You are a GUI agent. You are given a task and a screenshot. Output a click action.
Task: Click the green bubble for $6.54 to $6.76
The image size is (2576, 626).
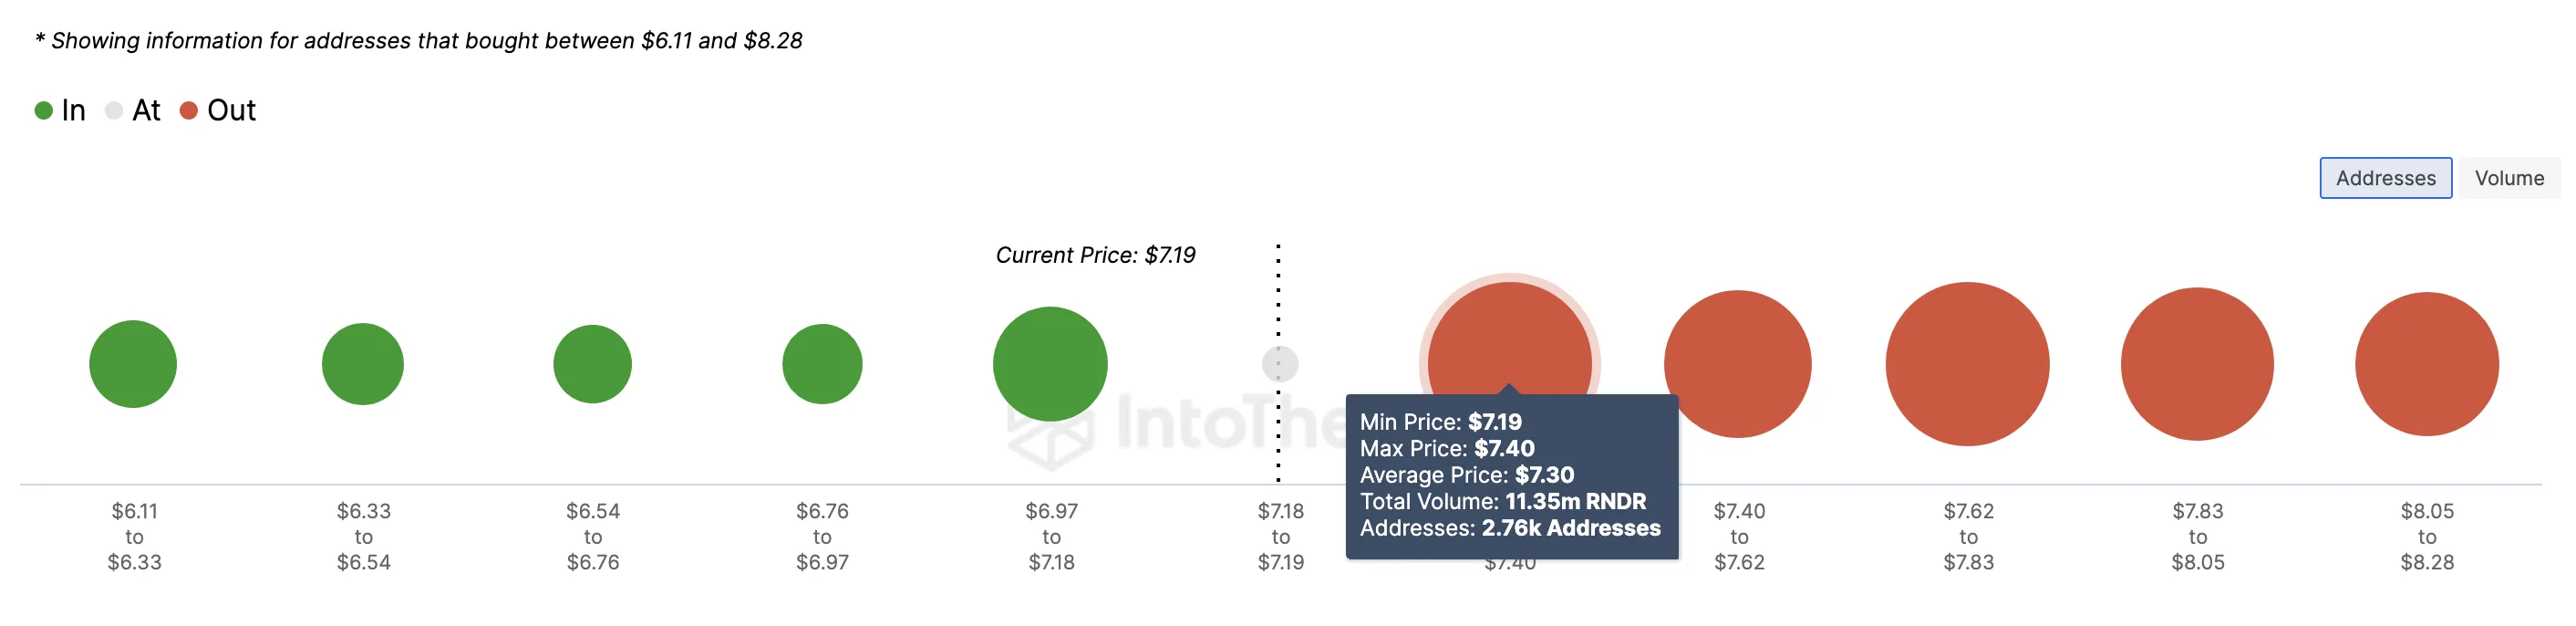(x=592, y=364)
